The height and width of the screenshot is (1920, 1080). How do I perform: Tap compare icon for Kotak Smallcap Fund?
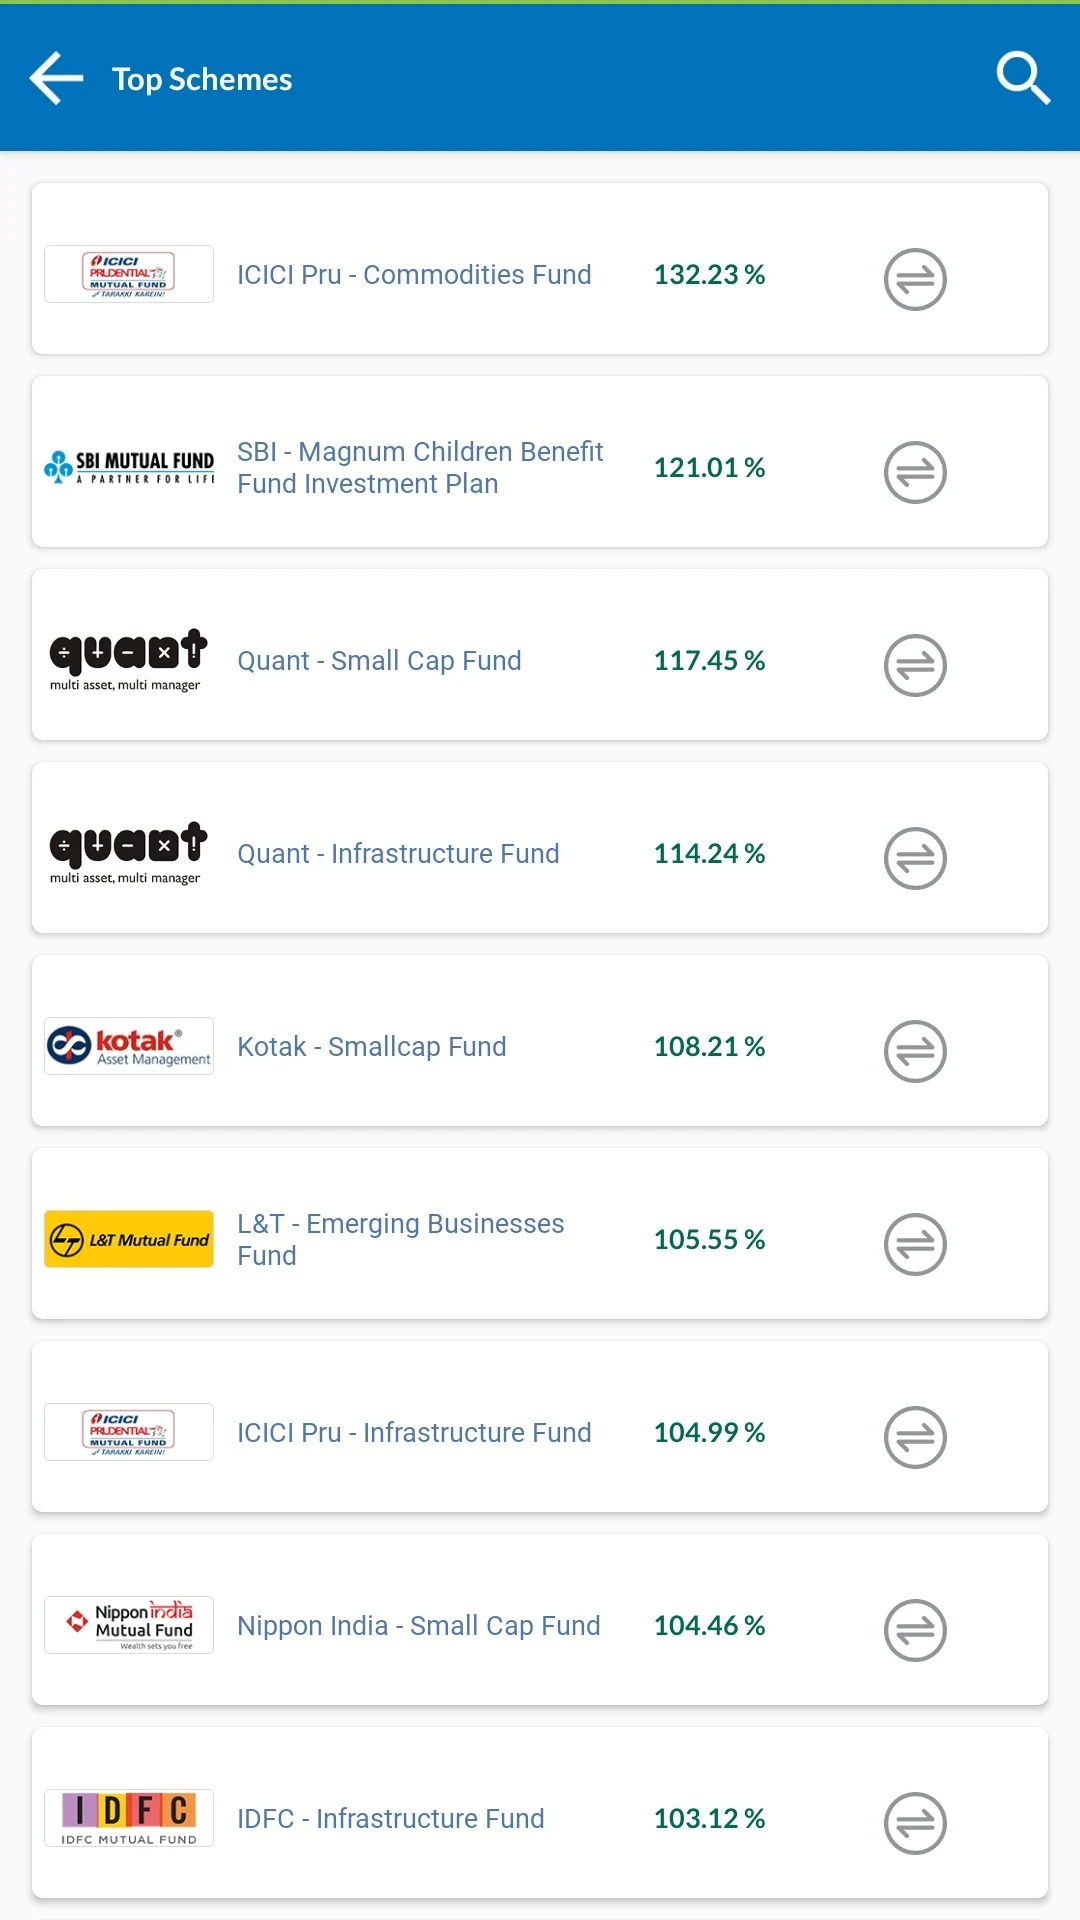point(915,1051)
